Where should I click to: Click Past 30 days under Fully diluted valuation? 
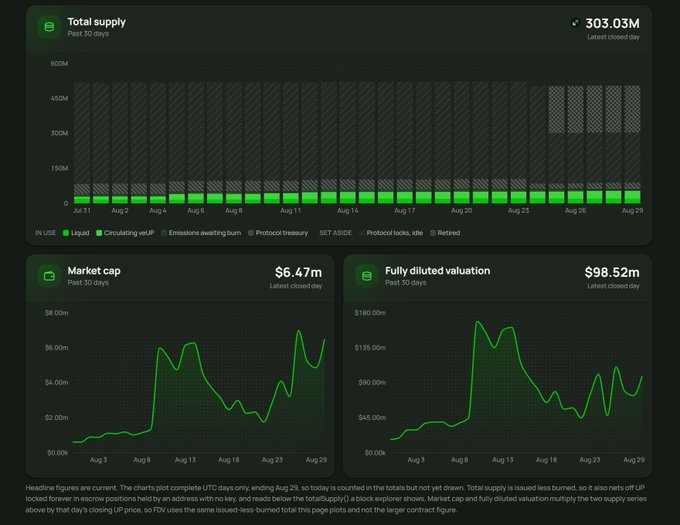pos(405,282)
